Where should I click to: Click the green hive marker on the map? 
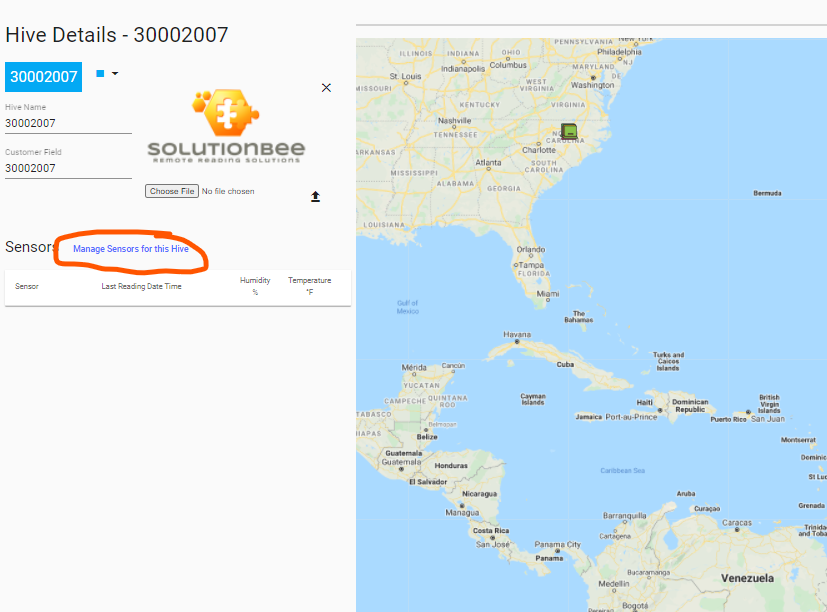(569, 130)
